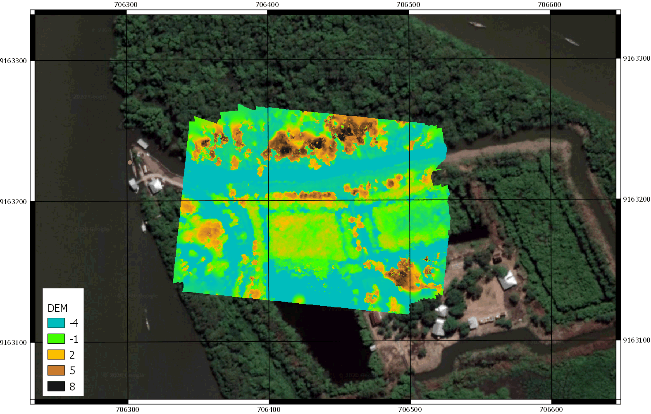The height and width of the screenshot is (414, 651).
Task: Click the black 8 legend swatch
Action: tap(57, 386)
